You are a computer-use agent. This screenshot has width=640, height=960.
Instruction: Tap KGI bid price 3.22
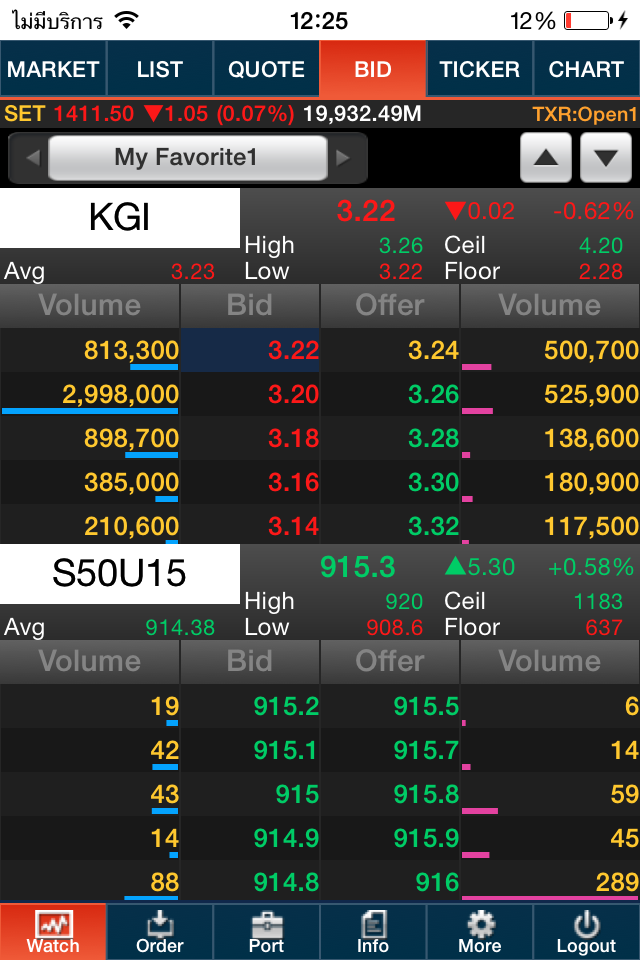[x=293, y=350]
